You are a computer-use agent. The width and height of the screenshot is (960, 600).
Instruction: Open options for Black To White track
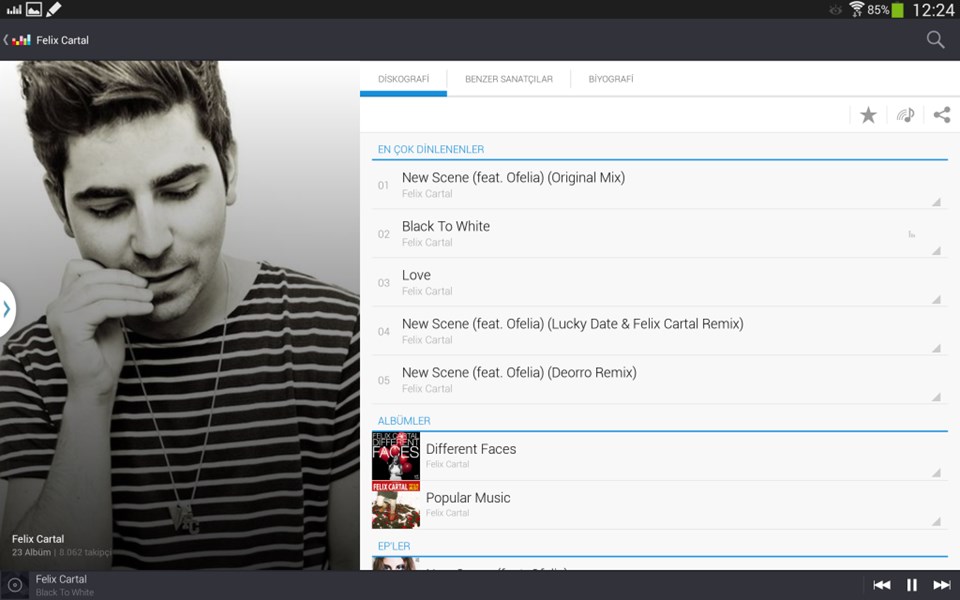tap(936, 250)
